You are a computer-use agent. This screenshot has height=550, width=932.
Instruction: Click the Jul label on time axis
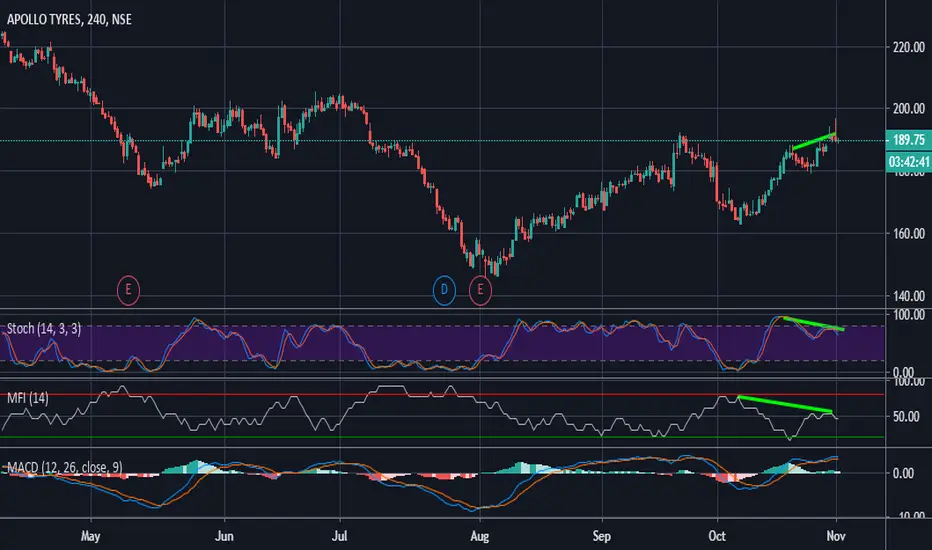coord(339,536)
